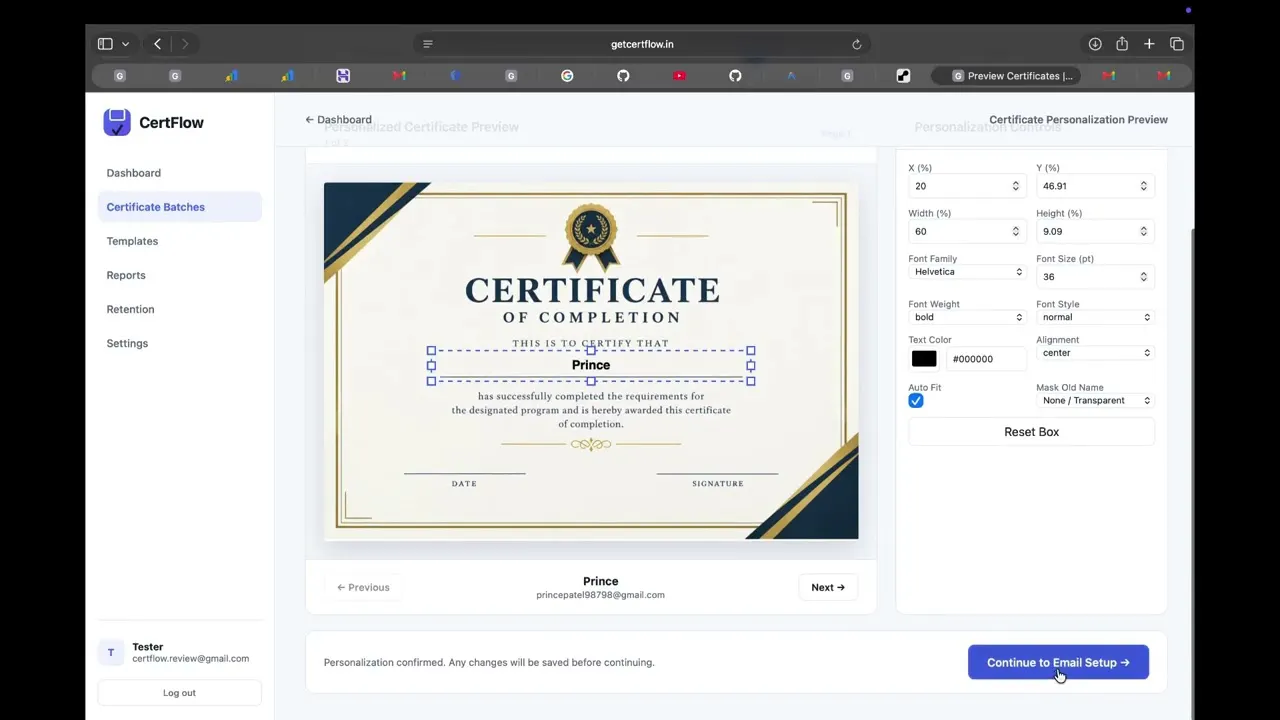Click the browser share icon
This screenshot has height=720, width=1280.
pos(1122,44)
